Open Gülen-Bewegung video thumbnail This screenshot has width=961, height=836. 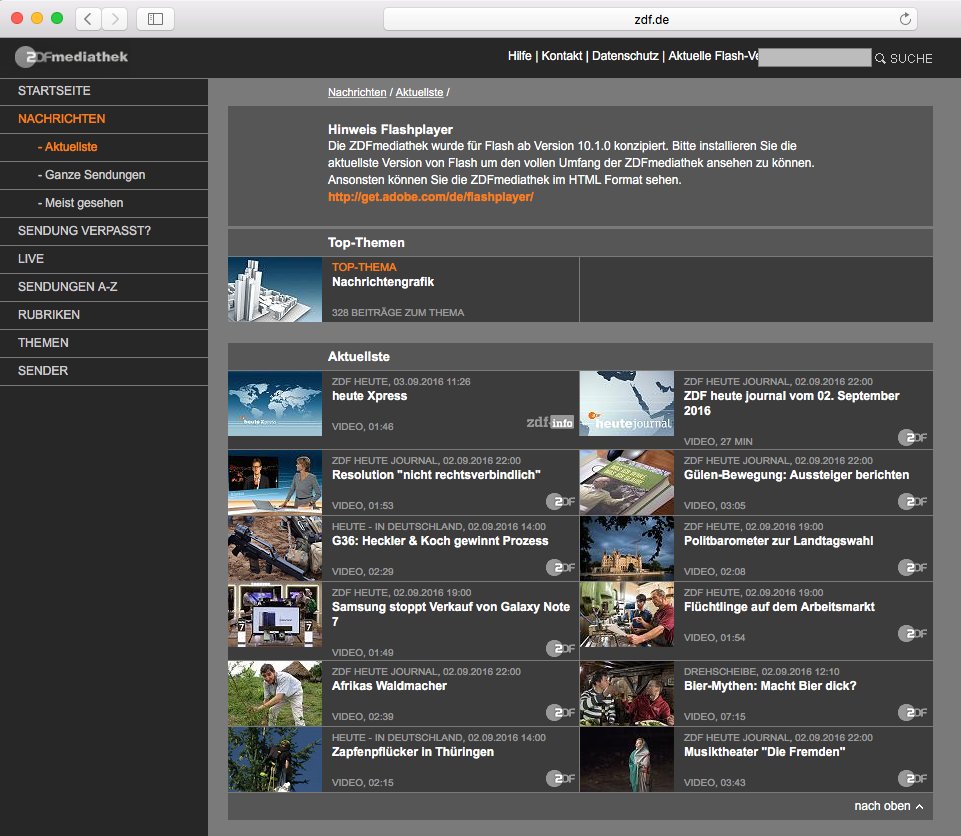pyautogui.click(x=626, y=482)
